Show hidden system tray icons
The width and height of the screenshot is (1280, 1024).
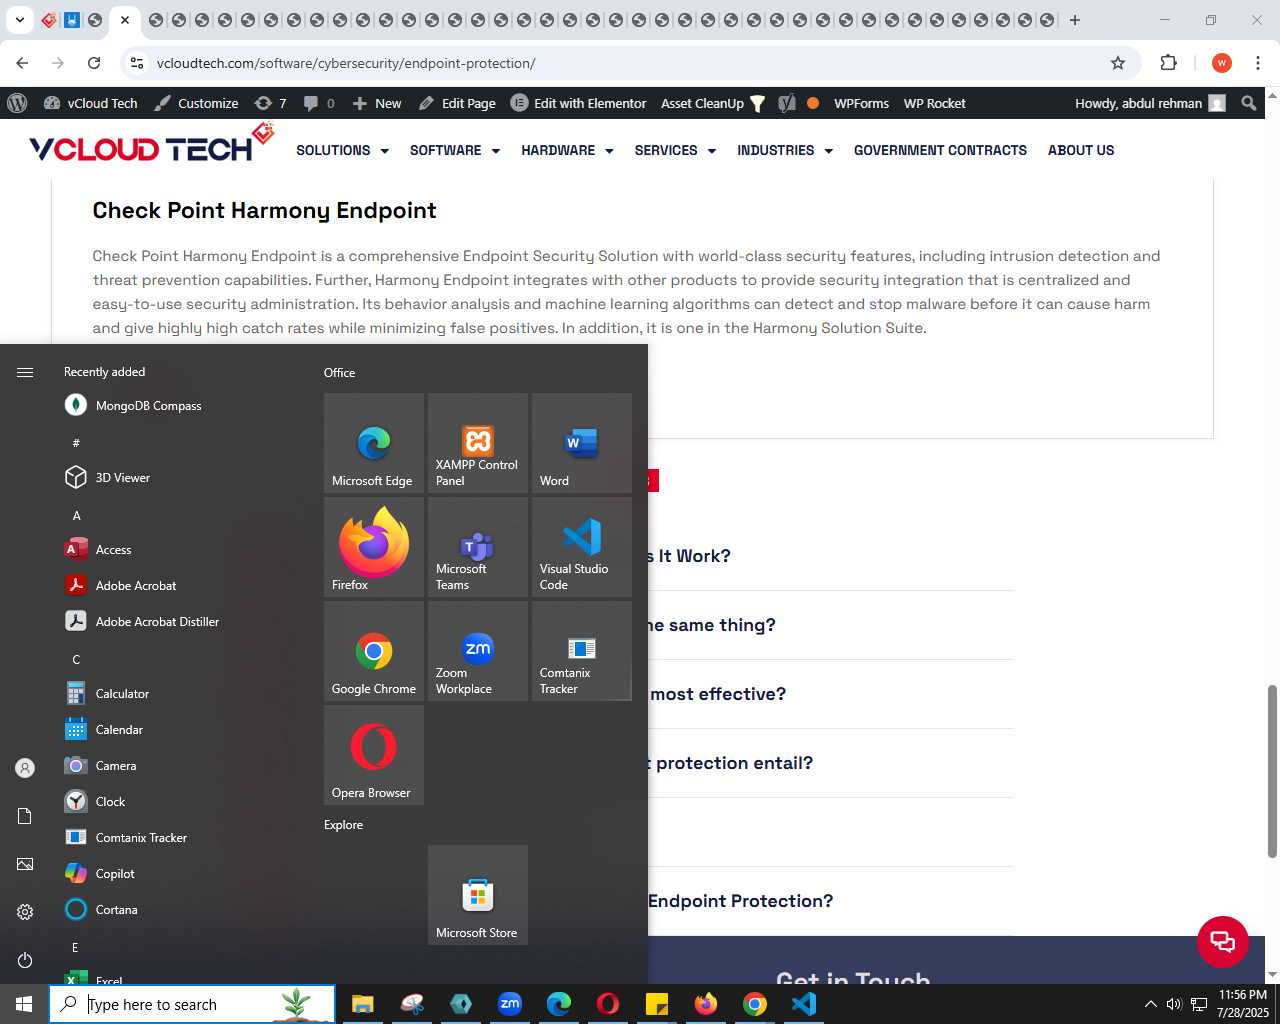tap(1150, 1004)
